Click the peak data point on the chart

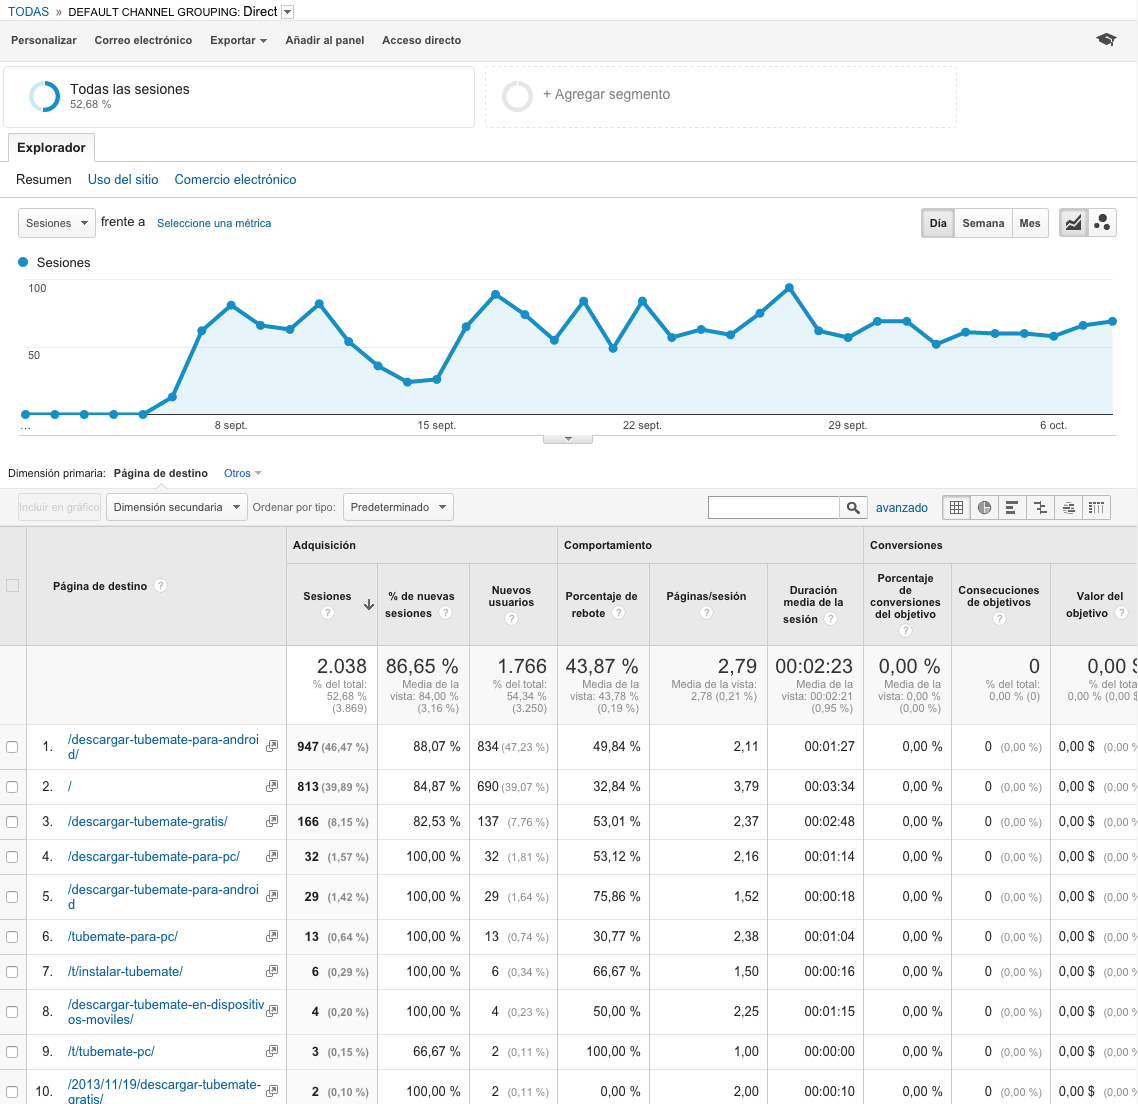(x=790, y=287)
